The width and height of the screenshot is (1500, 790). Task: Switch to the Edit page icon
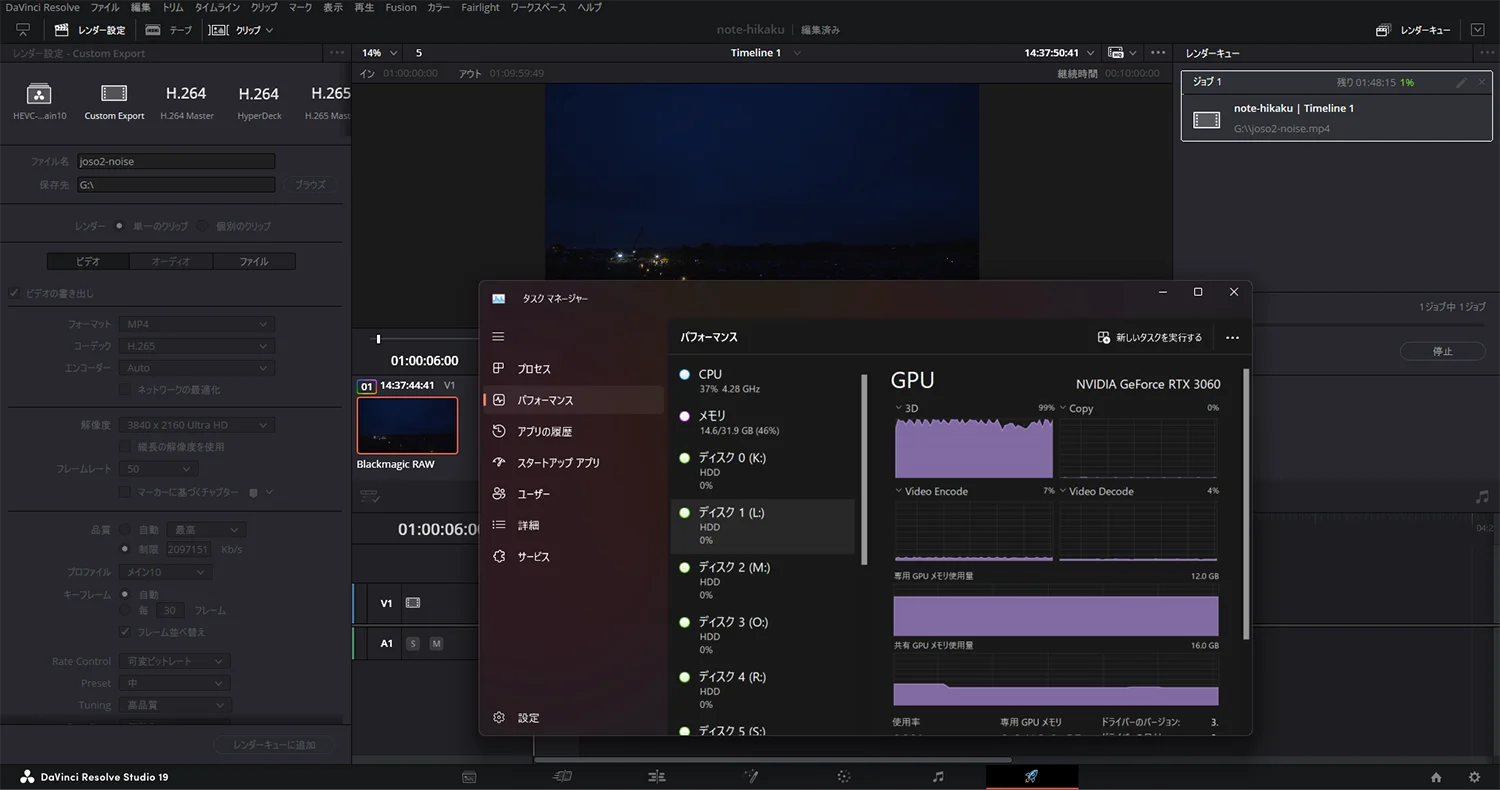(x=656, y=776)
